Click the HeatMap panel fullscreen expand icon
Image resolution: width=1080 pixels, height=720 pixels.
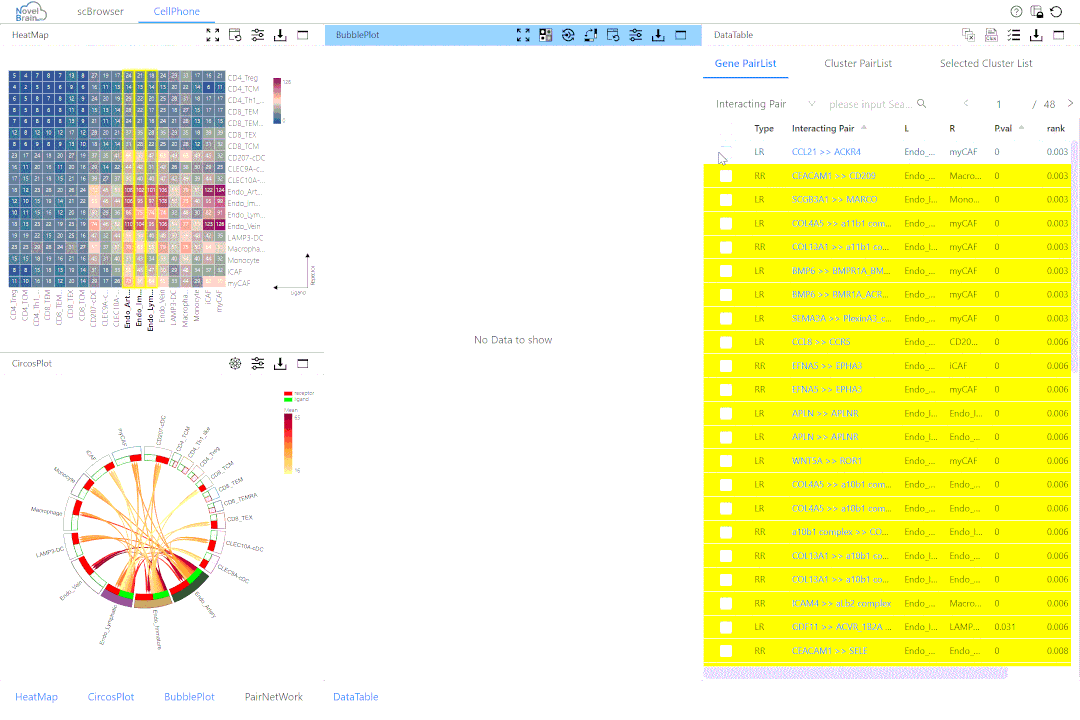[212, 35]
